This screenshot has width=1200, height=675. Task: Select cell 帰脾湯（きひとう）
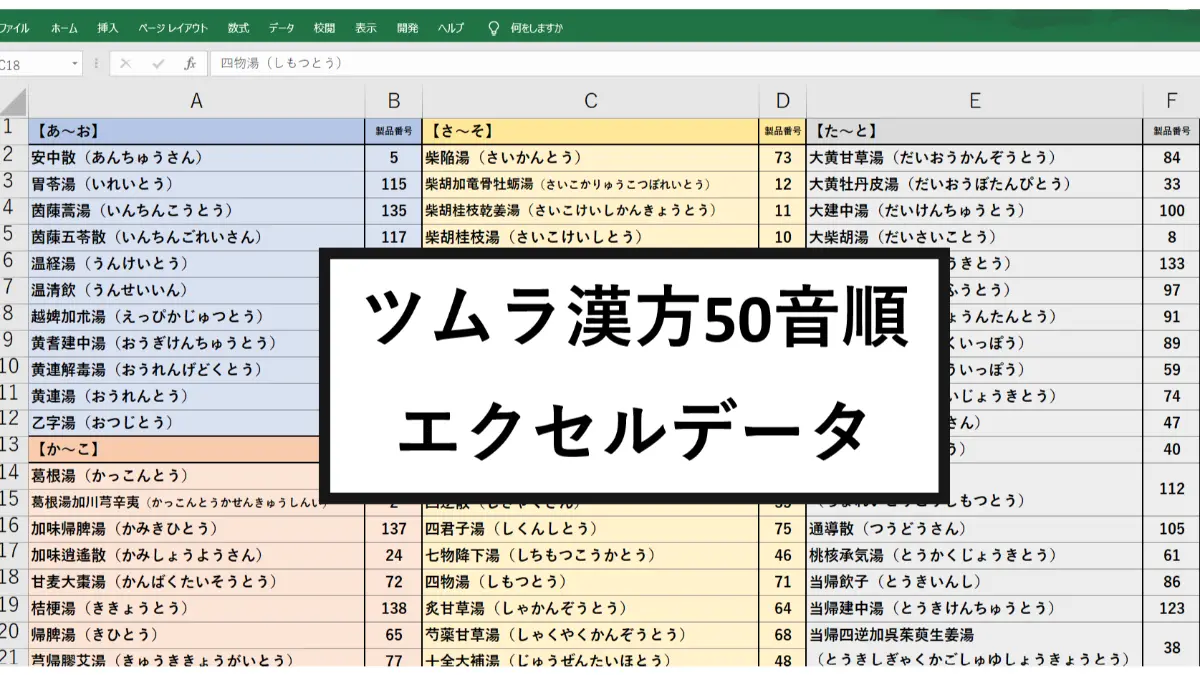[x=196, y=634]
